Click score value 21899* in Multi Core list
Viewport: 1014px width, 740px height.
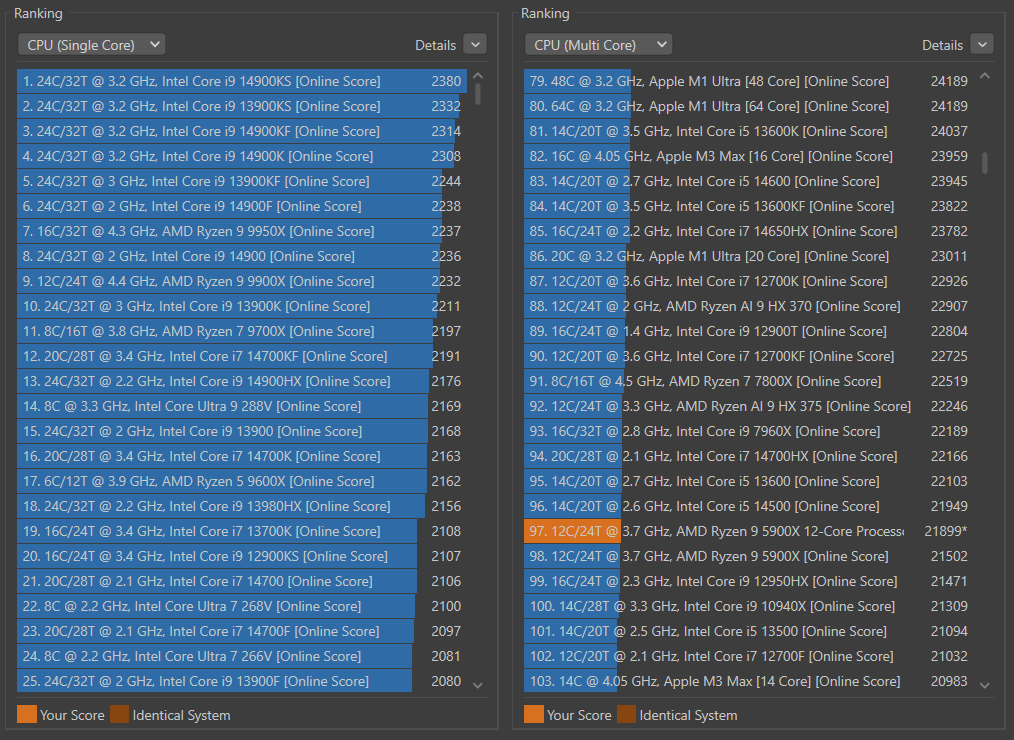click(945, 531)
